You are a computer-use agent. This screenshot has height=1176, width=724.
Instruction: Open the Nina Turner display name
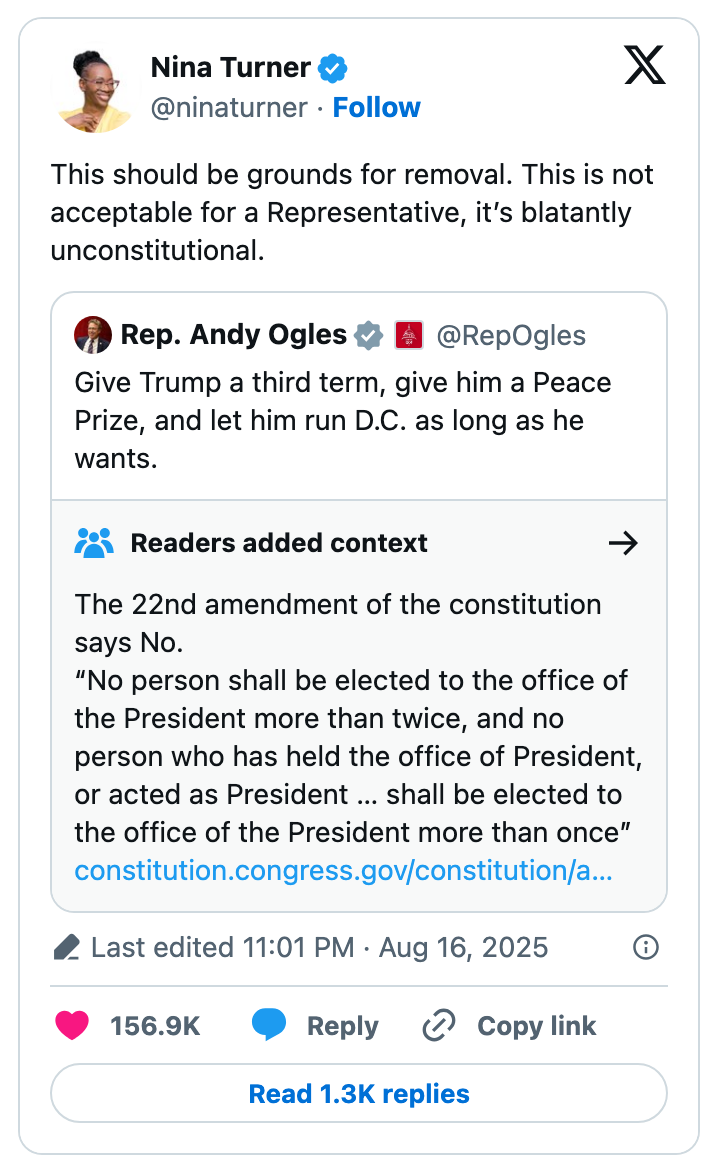click(x=230, y=68)
